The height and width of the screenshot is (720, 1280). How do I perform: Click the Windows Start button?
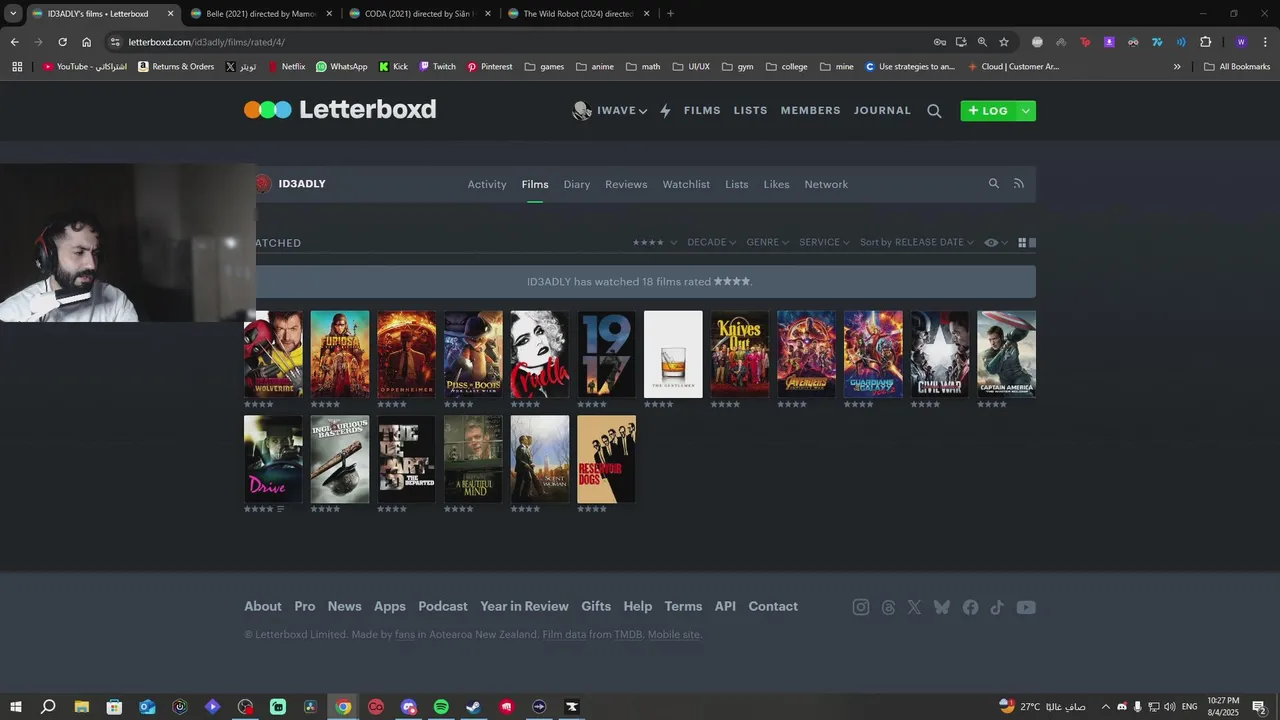pos(16,707)
